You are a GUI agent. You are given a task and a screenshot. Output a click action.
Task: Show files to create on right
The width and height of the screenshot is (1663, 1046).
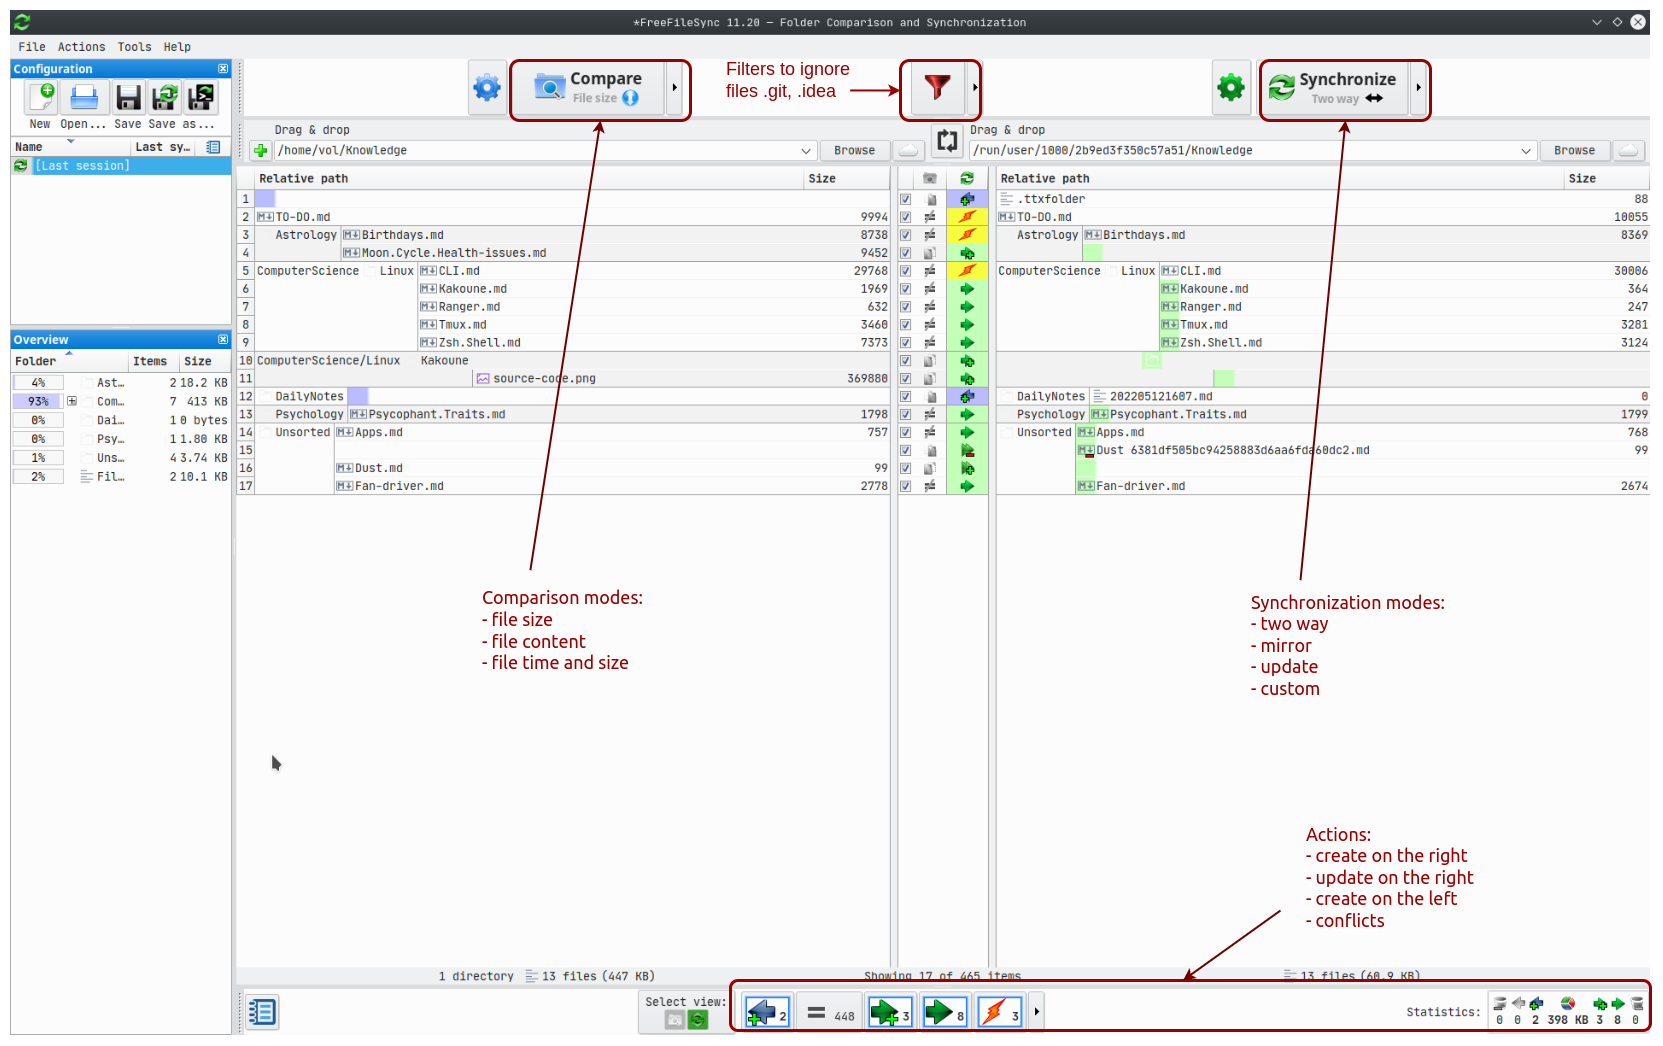(x=890, y=1013)
